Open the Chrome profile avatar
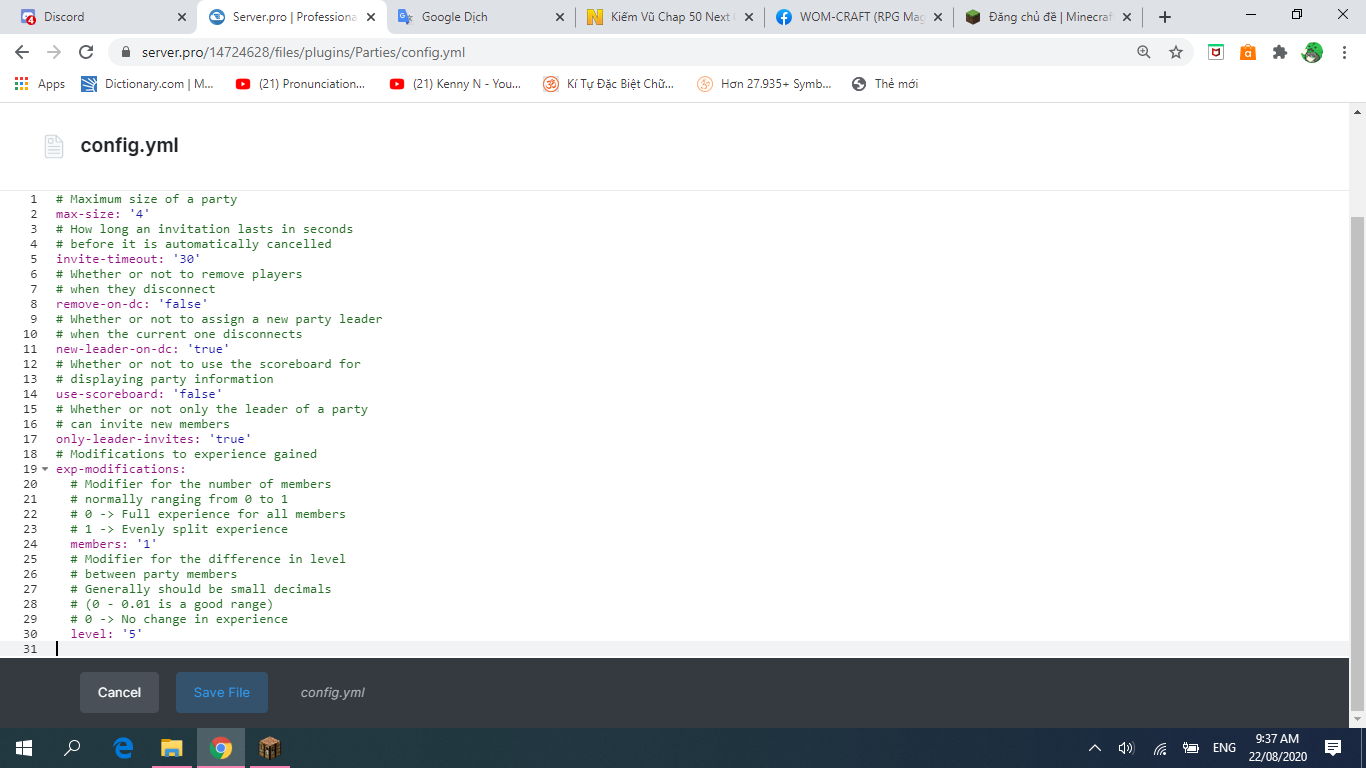This screenshot has height=768, width=1366. coord(1312,52)
